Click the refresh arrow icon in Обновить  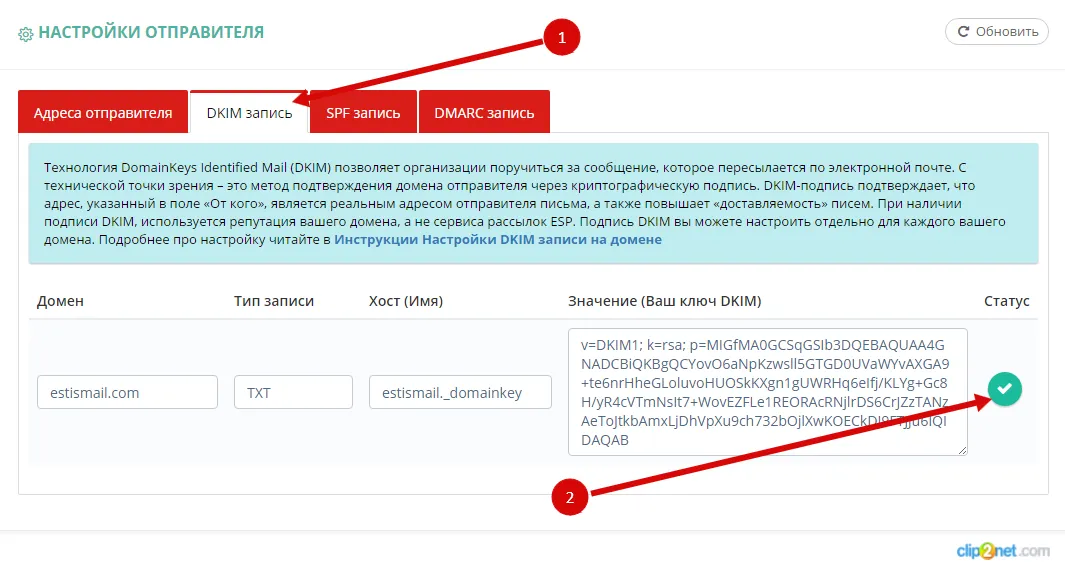tap(963, 32)
